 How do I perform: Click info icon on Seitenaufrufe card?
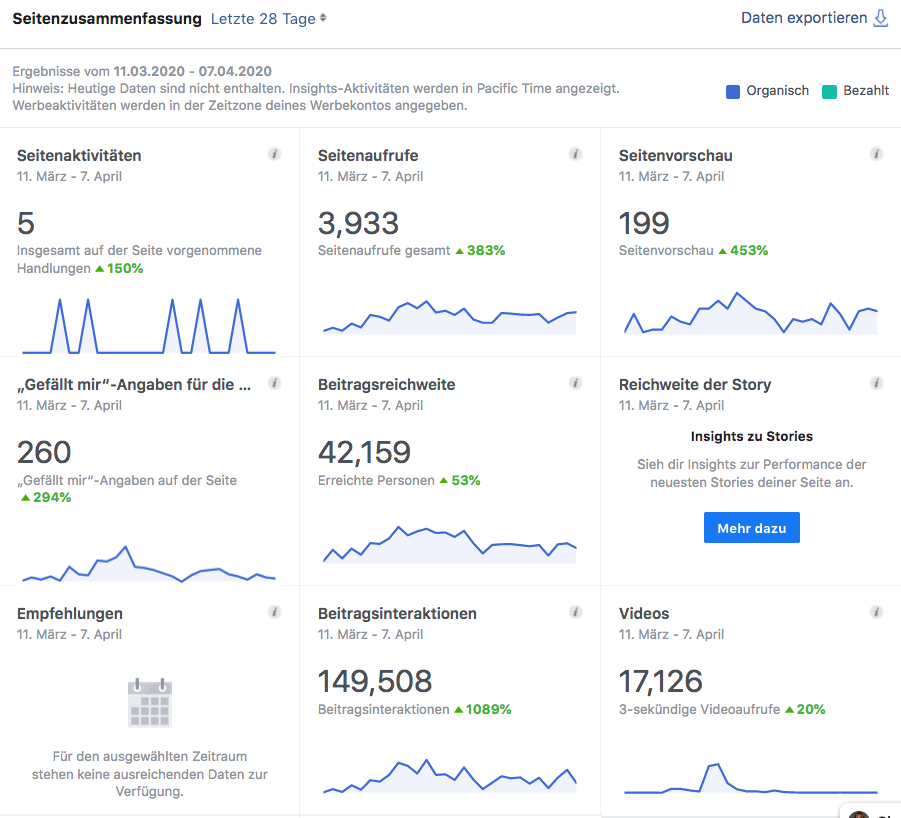click(x=576, y=154)
